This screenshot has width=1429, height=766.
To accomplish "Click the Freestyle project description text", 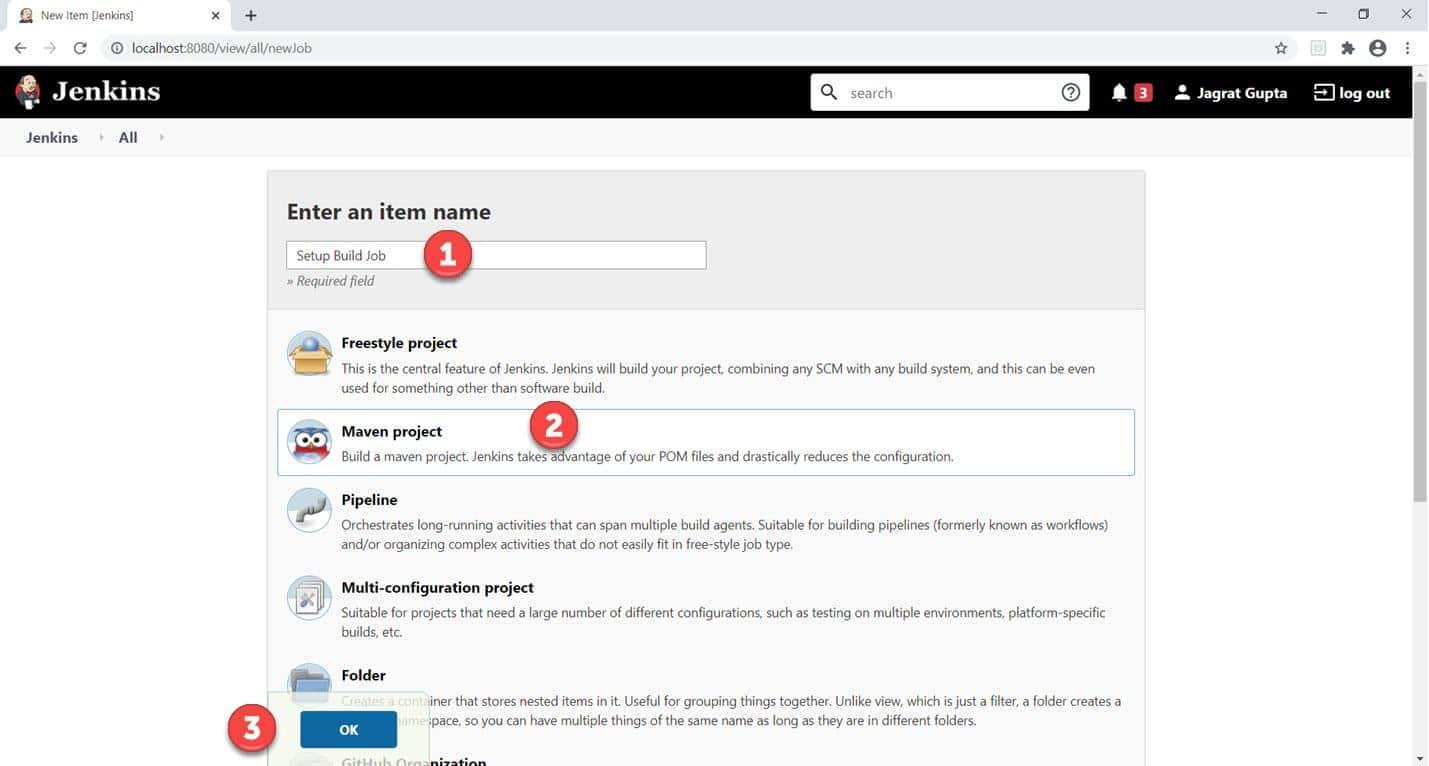I will 718,378.
